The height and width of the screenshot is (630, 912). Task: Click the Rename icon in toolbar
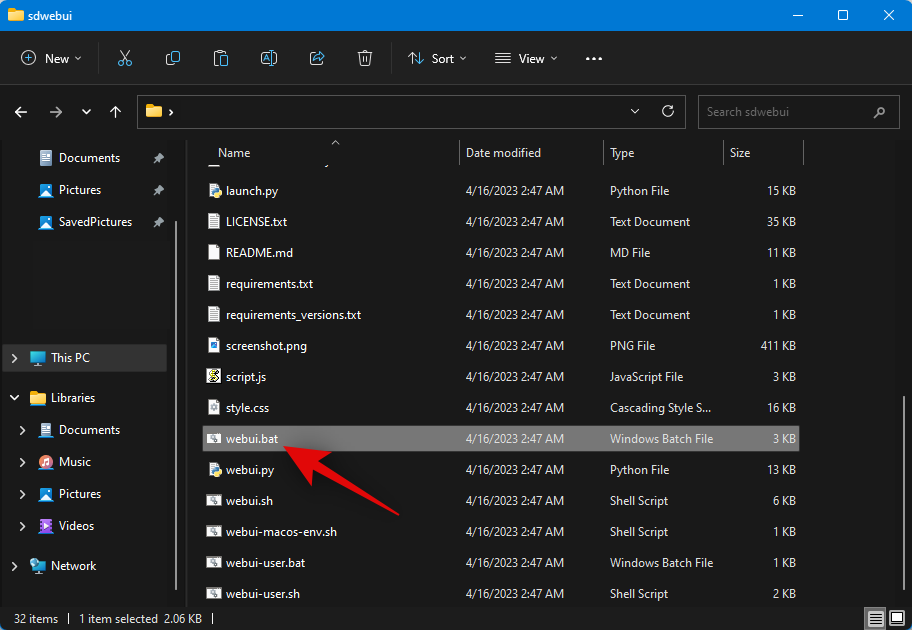click(269, 59)
